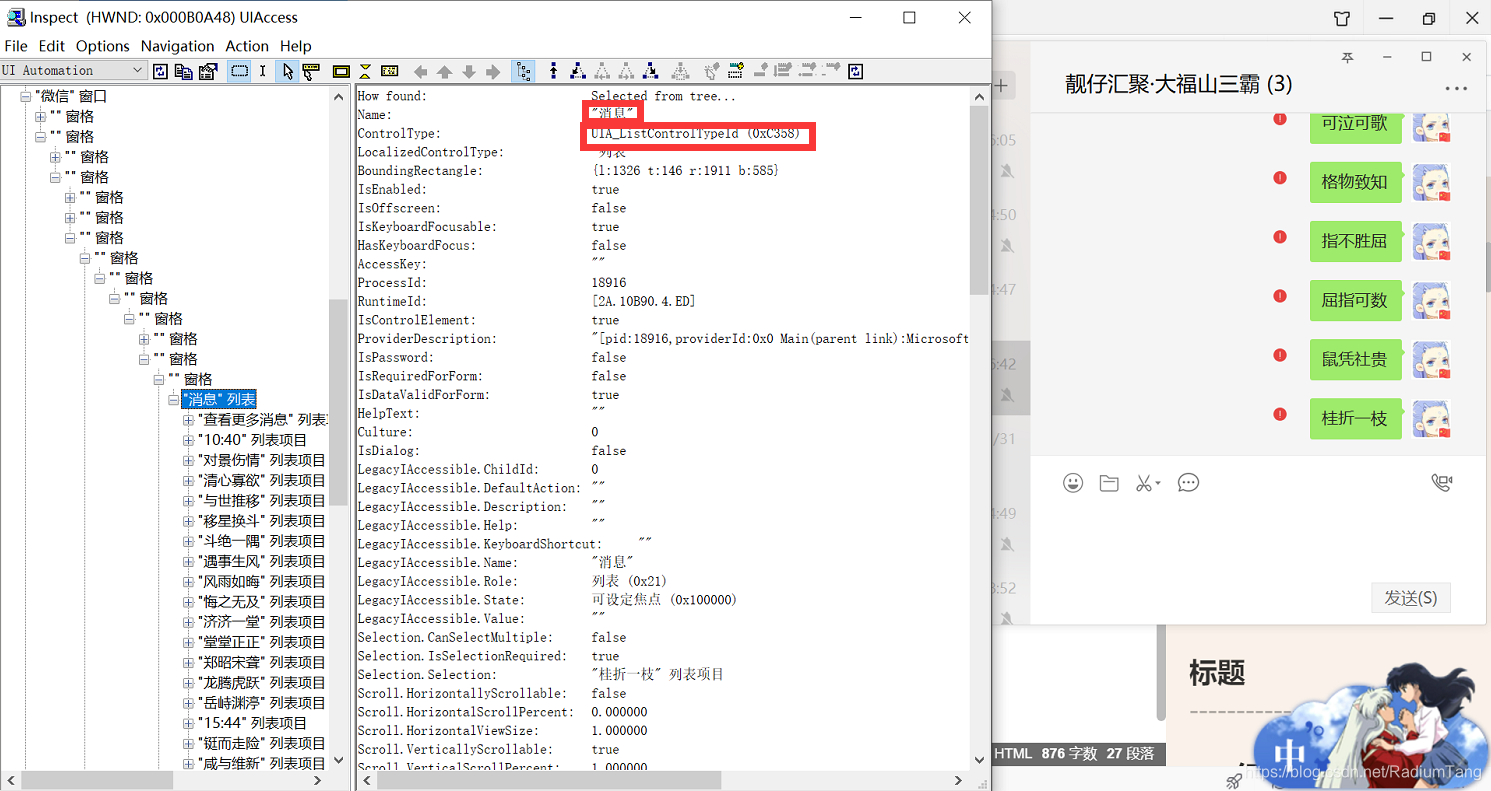The width and height of the screenshot is (1491, 791).
Task: Start a video call icon in WeChat
Action: [1441, 483]
